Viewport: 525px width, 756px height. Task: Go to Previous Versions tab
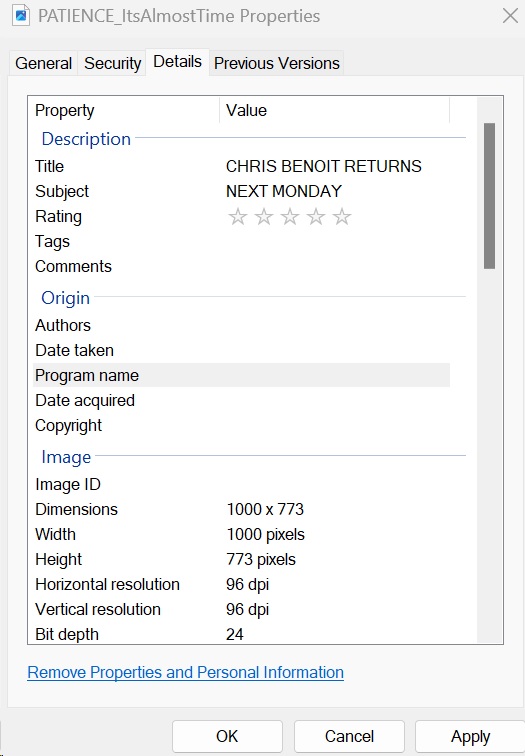click(277, 63)
